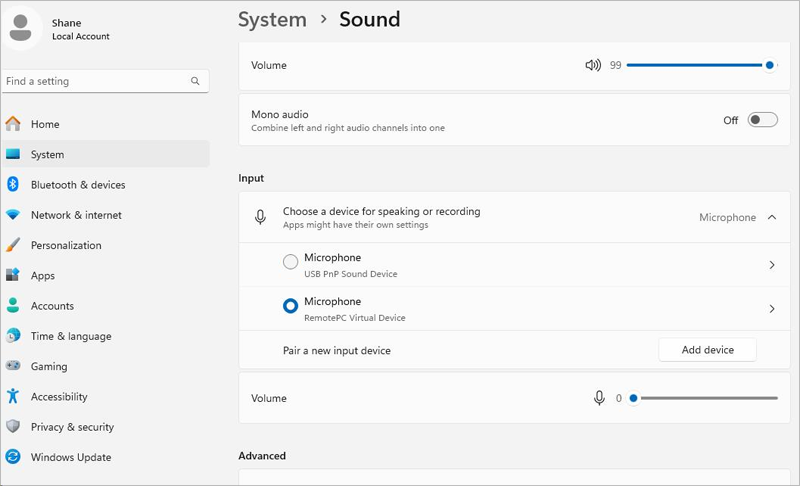Open the Accessibility settings section
The width and height of the screenshot is (800, 486).
coord(59,397)
